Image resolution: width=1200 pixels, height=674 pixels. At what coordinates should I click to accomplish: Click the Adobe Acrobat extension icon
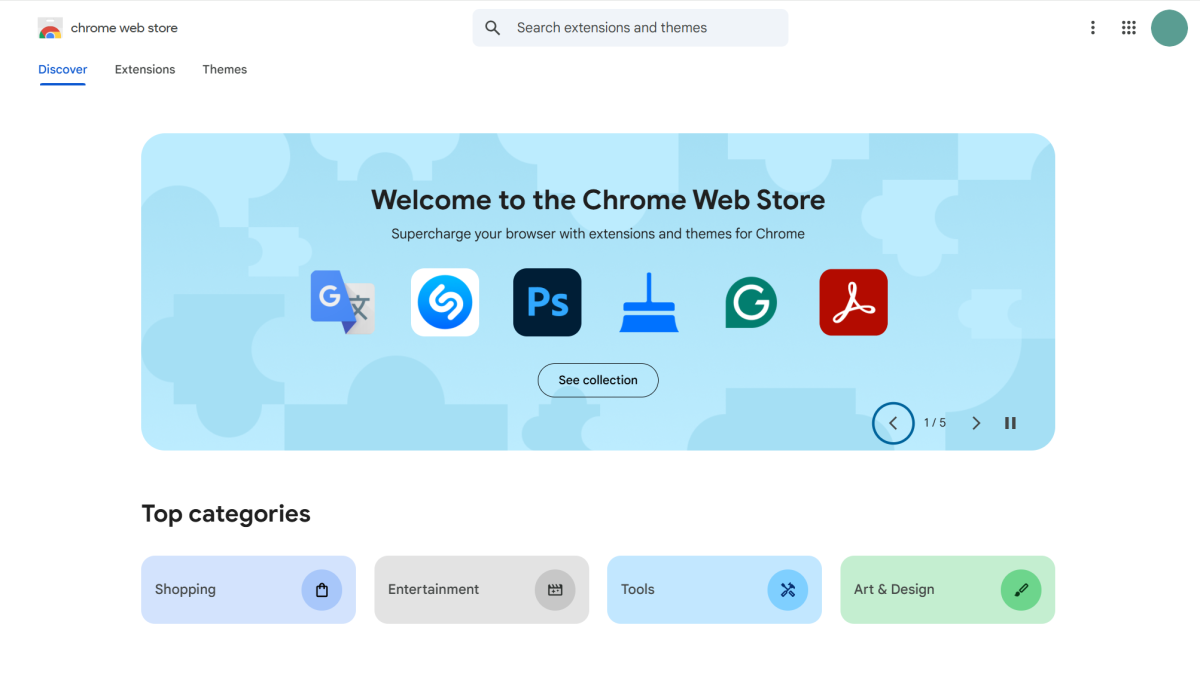[853, 302]
